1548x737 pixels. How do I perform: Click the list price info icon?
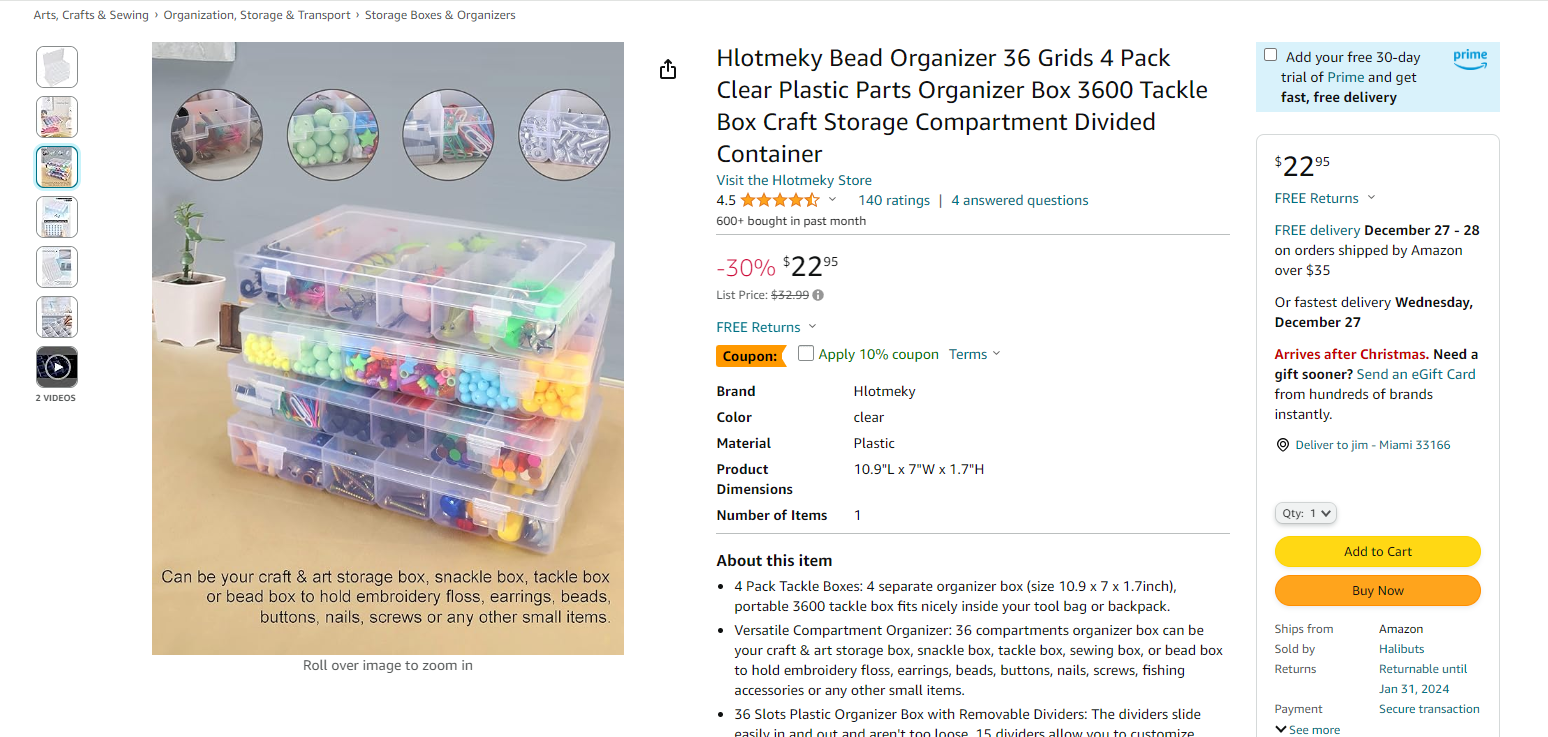pos(818,295)
